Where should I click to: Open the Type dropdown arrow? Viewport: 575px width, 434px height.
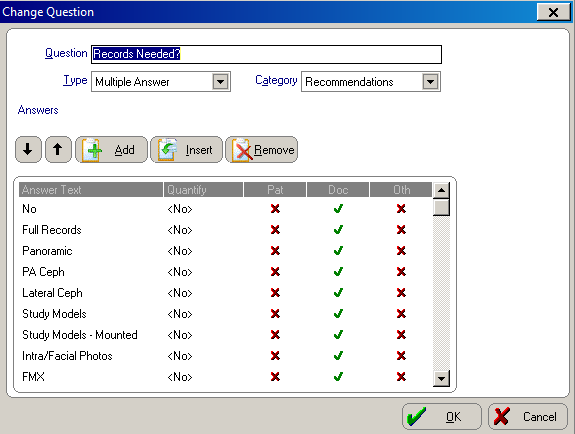(220, 81)
